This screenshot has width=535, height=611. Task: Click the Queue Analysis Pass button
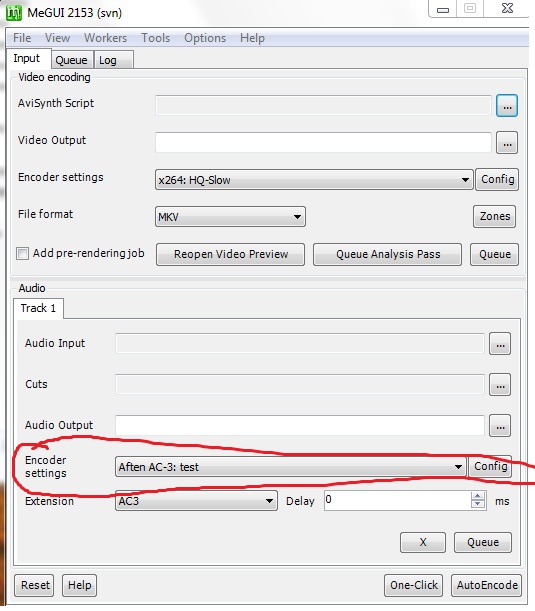[x=388, y=254]
